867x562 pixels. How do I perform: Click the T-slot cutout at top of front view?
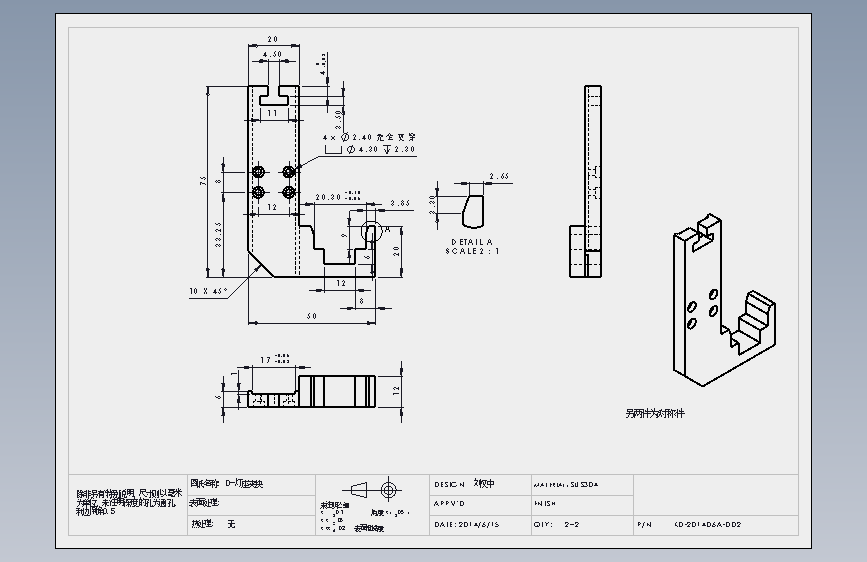274,95
